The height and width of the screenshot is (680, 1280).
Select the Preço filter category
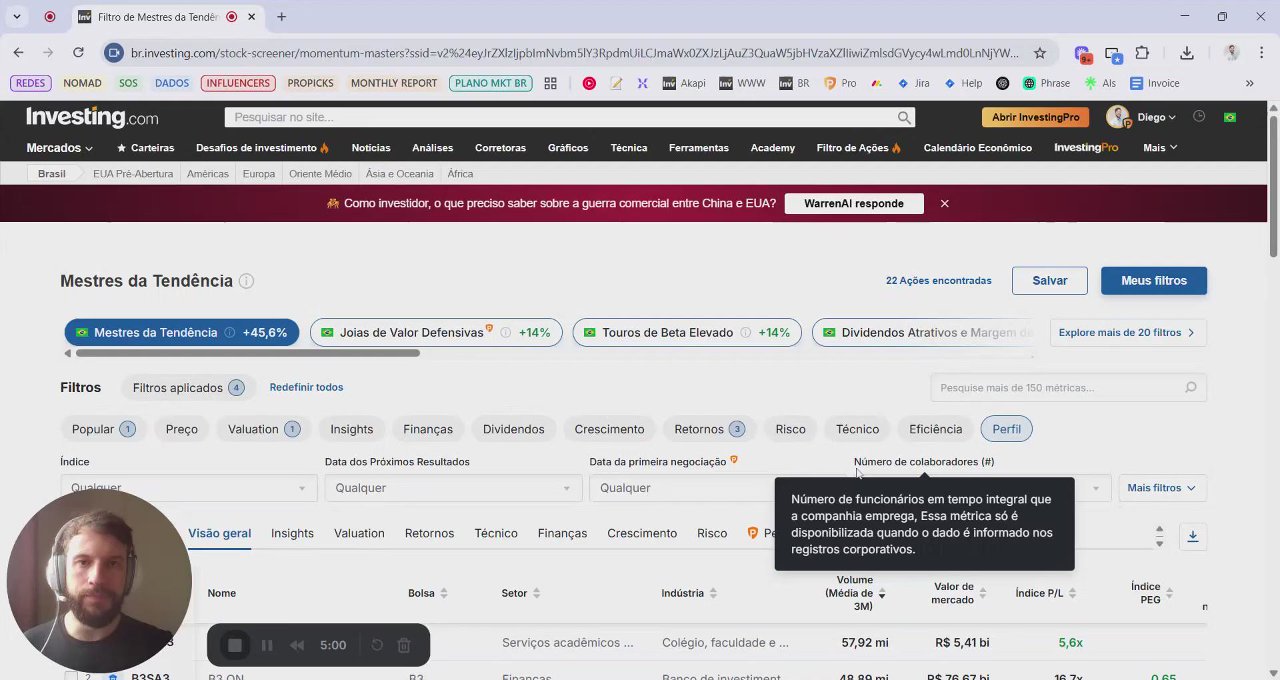tap(181, 429)
